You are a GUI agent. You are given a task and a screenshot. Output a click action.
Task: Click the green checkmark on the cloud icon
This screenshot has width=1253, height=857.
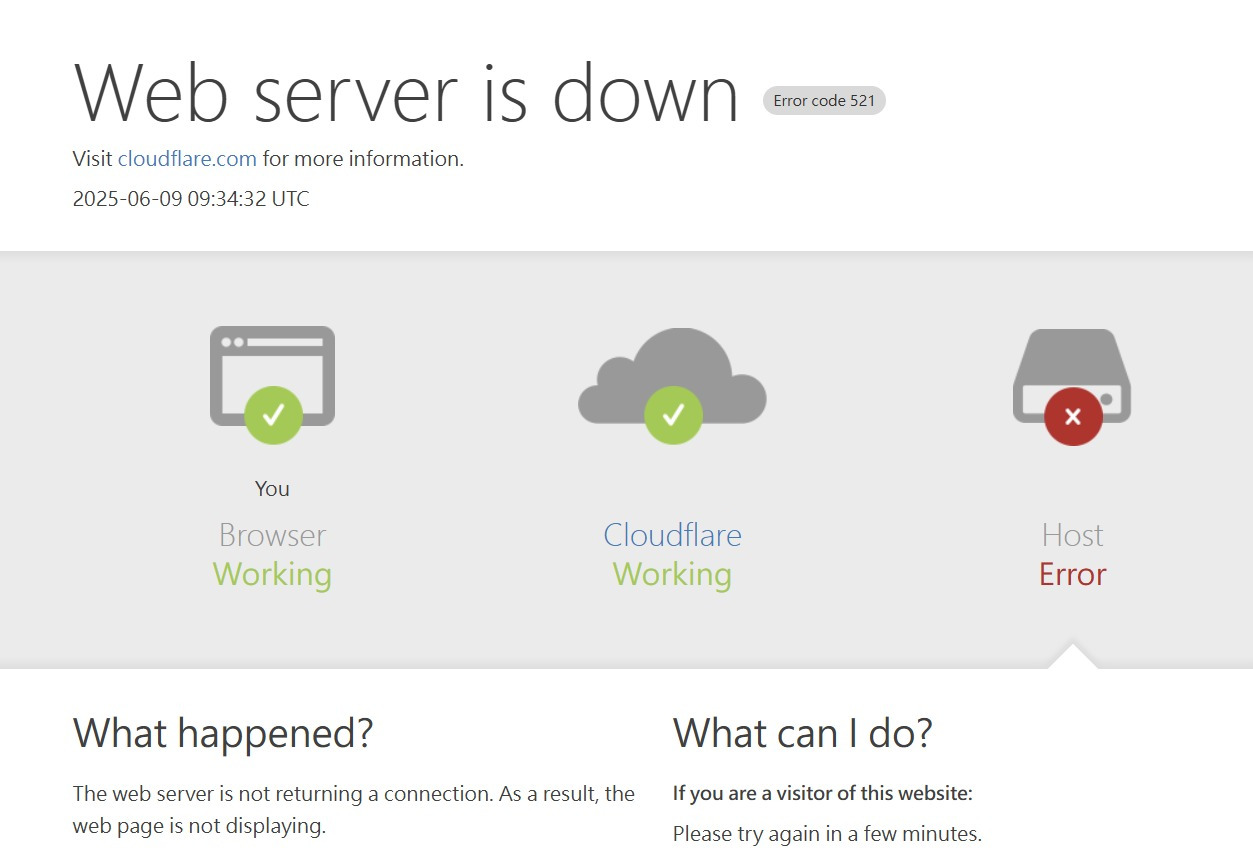[x=672, y=414]
